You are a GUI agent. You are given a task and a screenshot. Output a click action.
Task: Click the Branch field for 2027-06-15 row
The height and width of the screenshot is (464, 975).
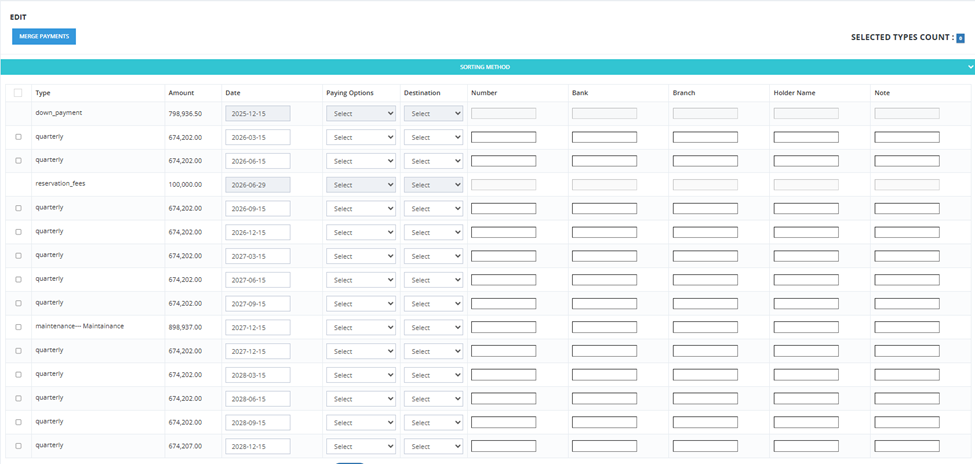click(x=705, y=279)
